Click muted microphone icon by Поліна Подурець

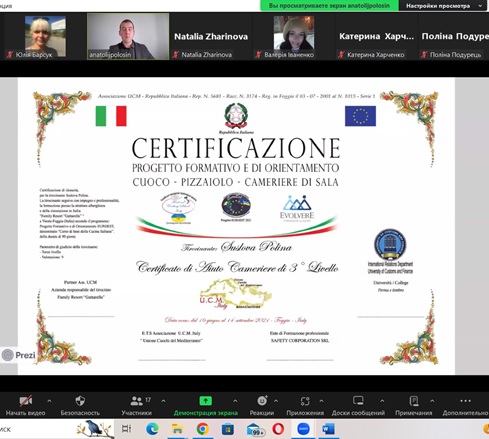pos(424,54)
